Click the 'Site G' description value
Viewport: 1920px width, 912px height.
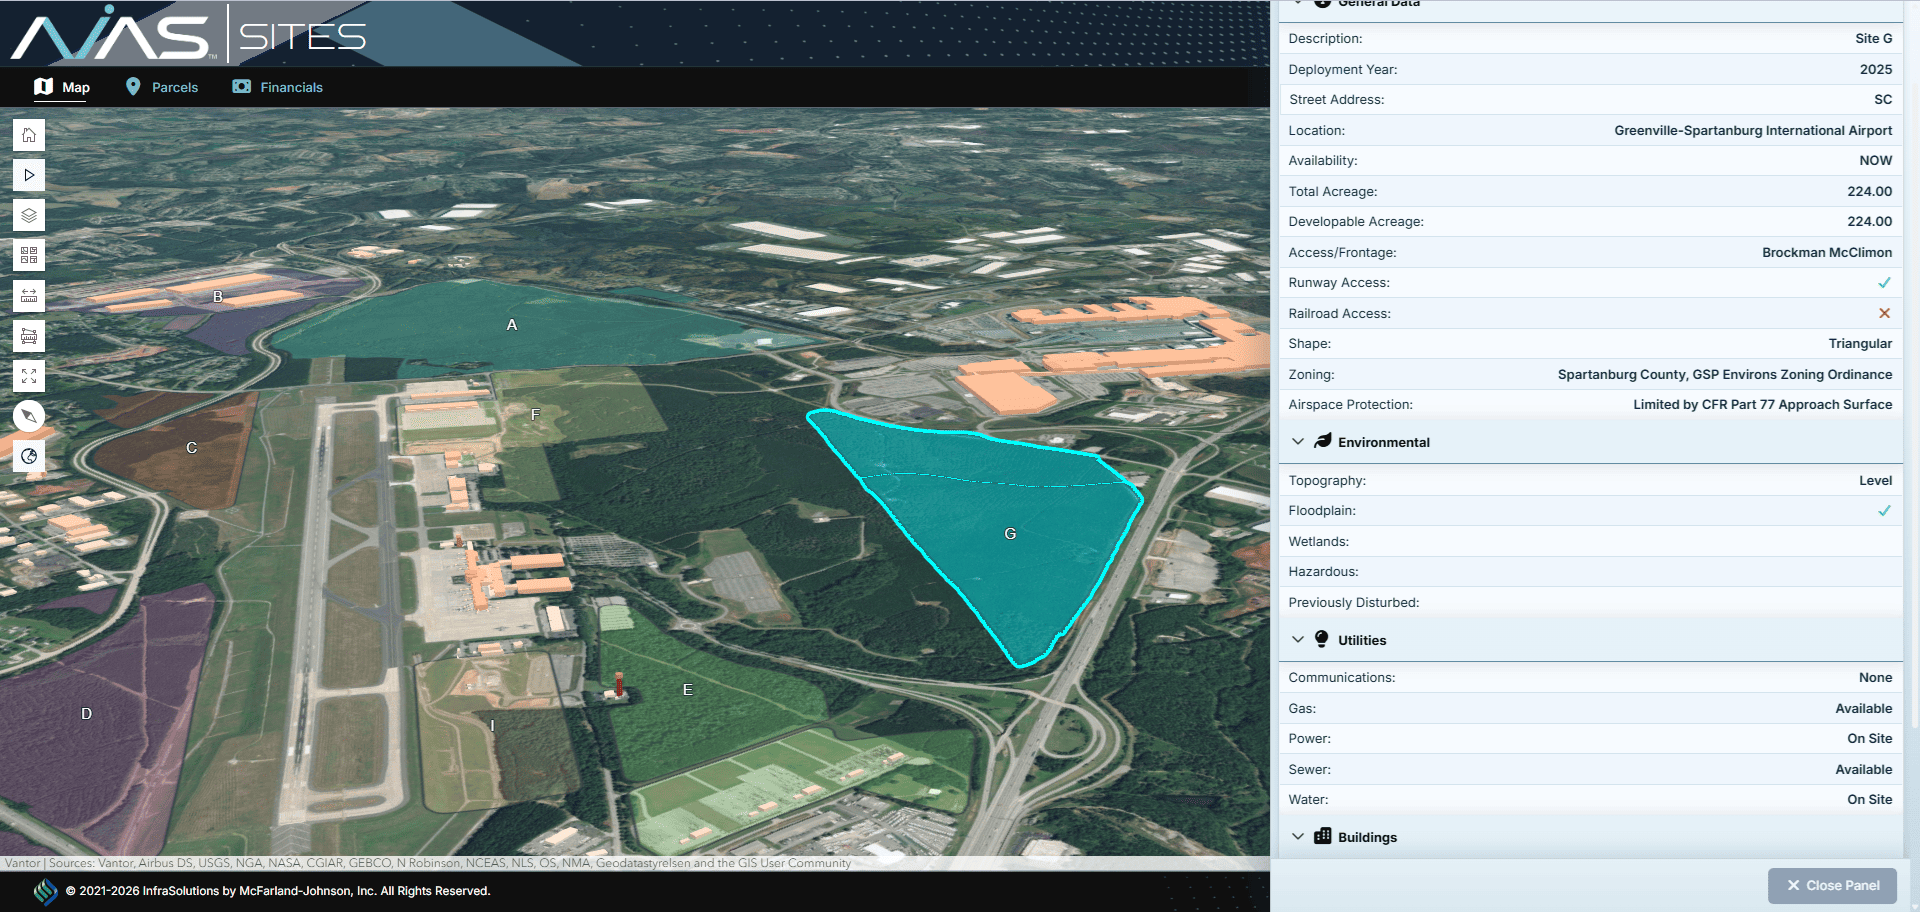pyautogui.click(x=1873, y=39)
